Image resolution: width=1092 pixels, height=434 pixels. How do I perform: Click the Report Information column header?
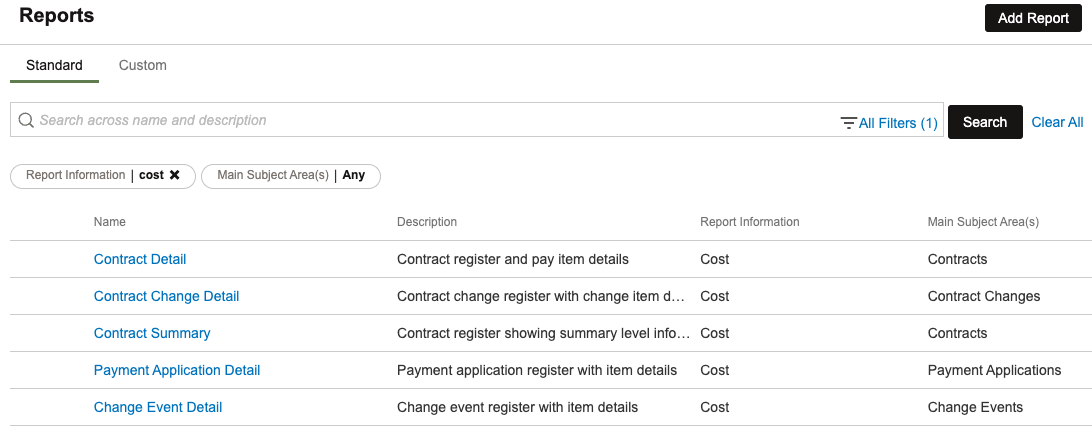749,222
